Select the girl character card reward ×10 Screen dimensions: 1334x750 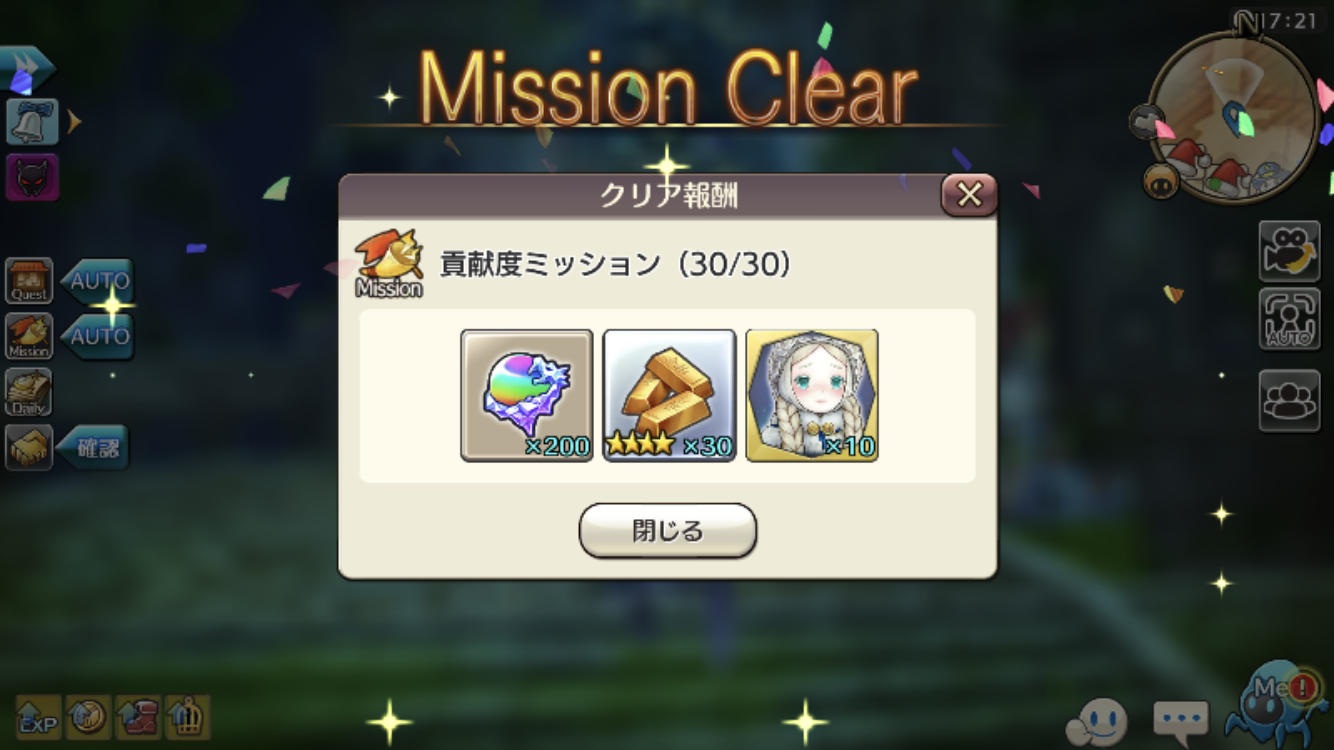pos(812,395)
